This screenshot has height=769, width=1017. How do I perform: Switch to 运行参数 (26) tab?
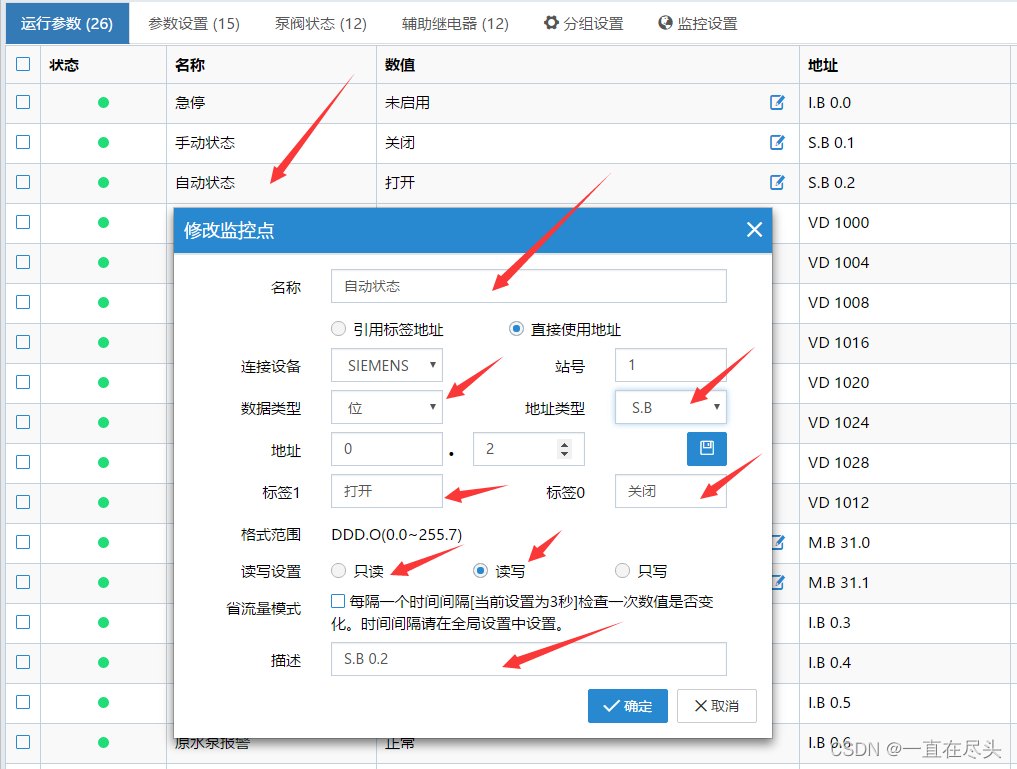[67, 23]
